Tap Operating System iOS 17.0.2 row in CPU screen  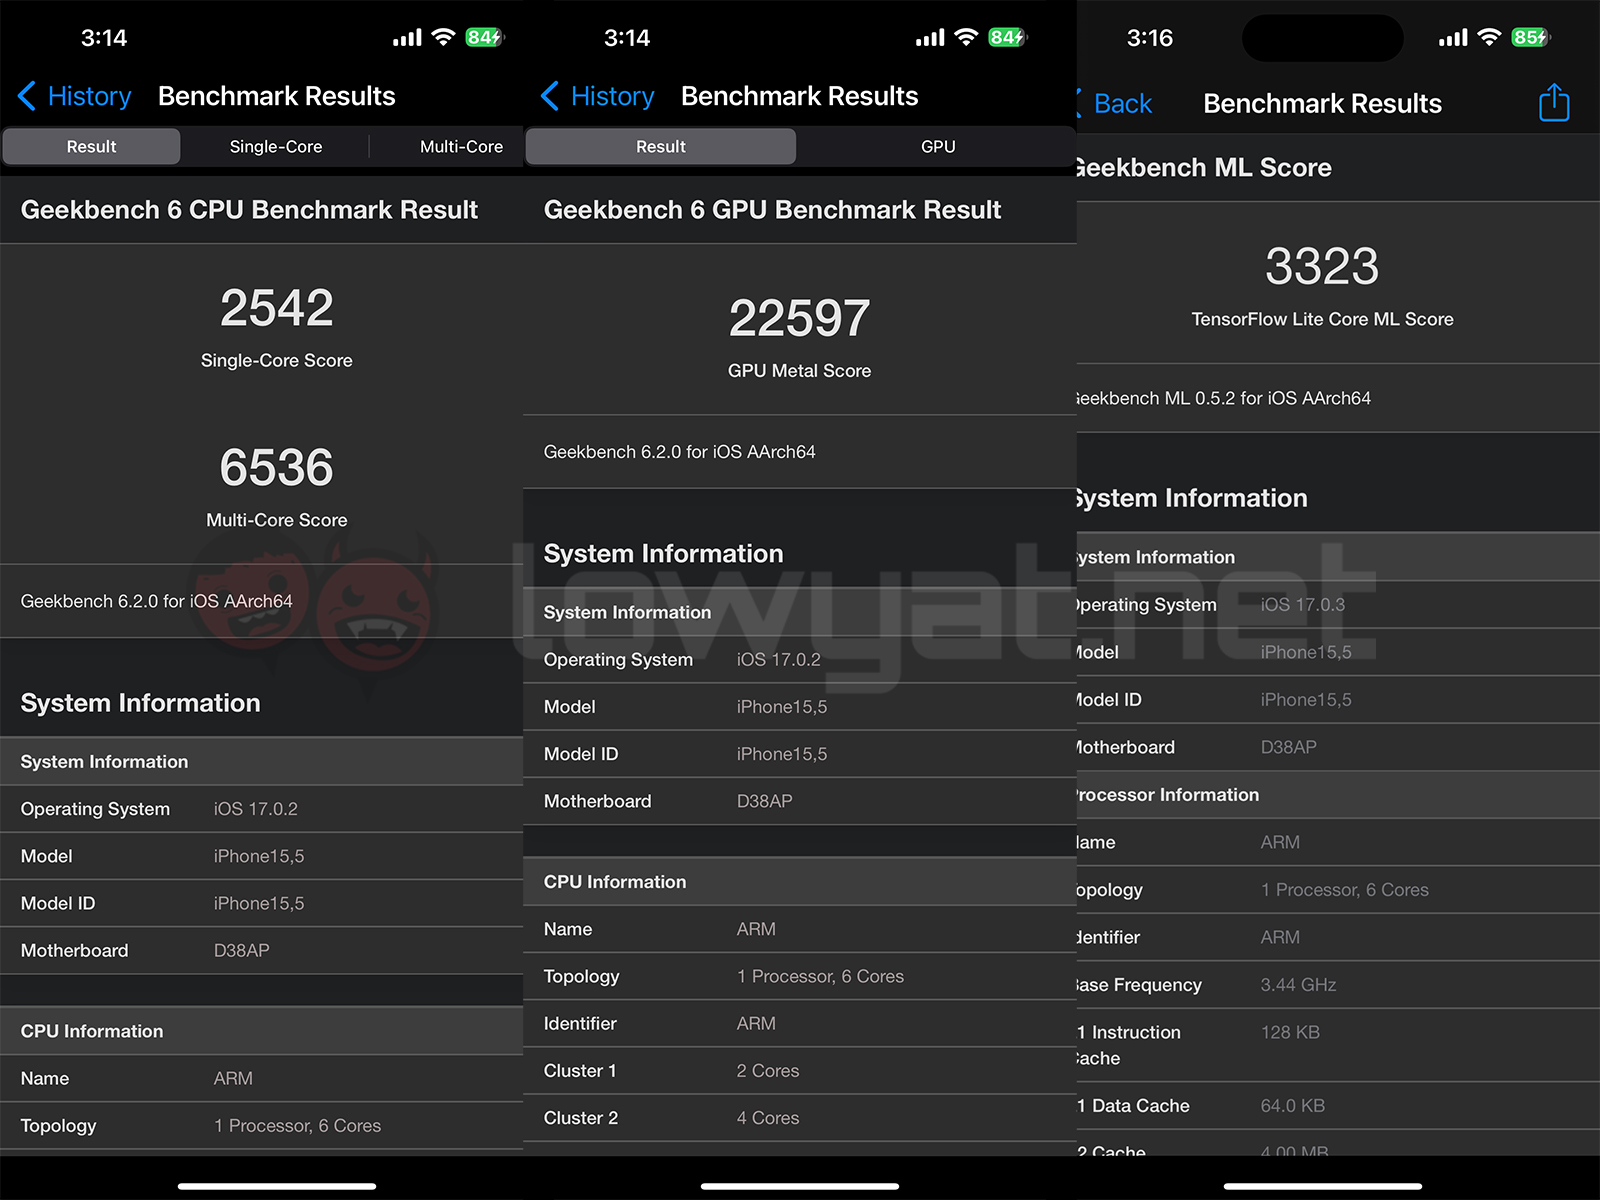click(x=261, y=809)
